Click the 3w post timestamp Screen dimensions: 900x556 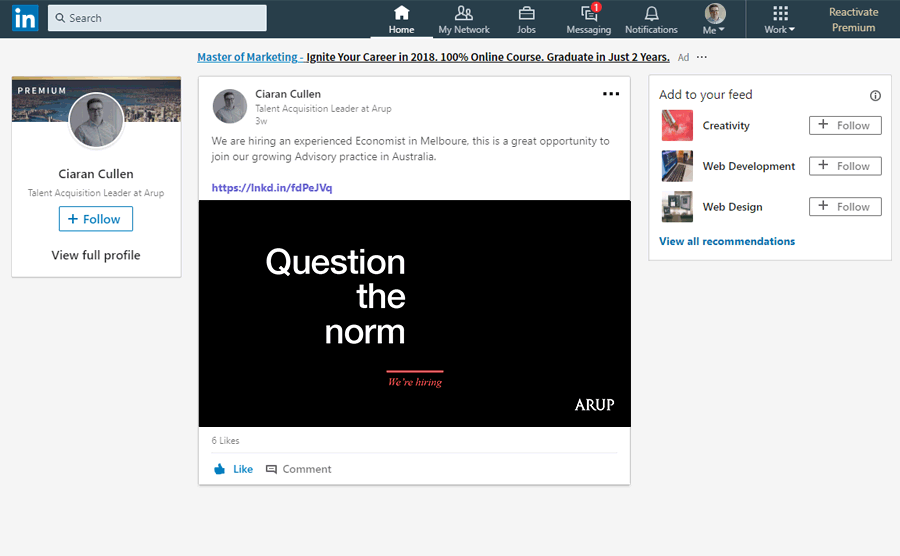[x=261, y=121]
